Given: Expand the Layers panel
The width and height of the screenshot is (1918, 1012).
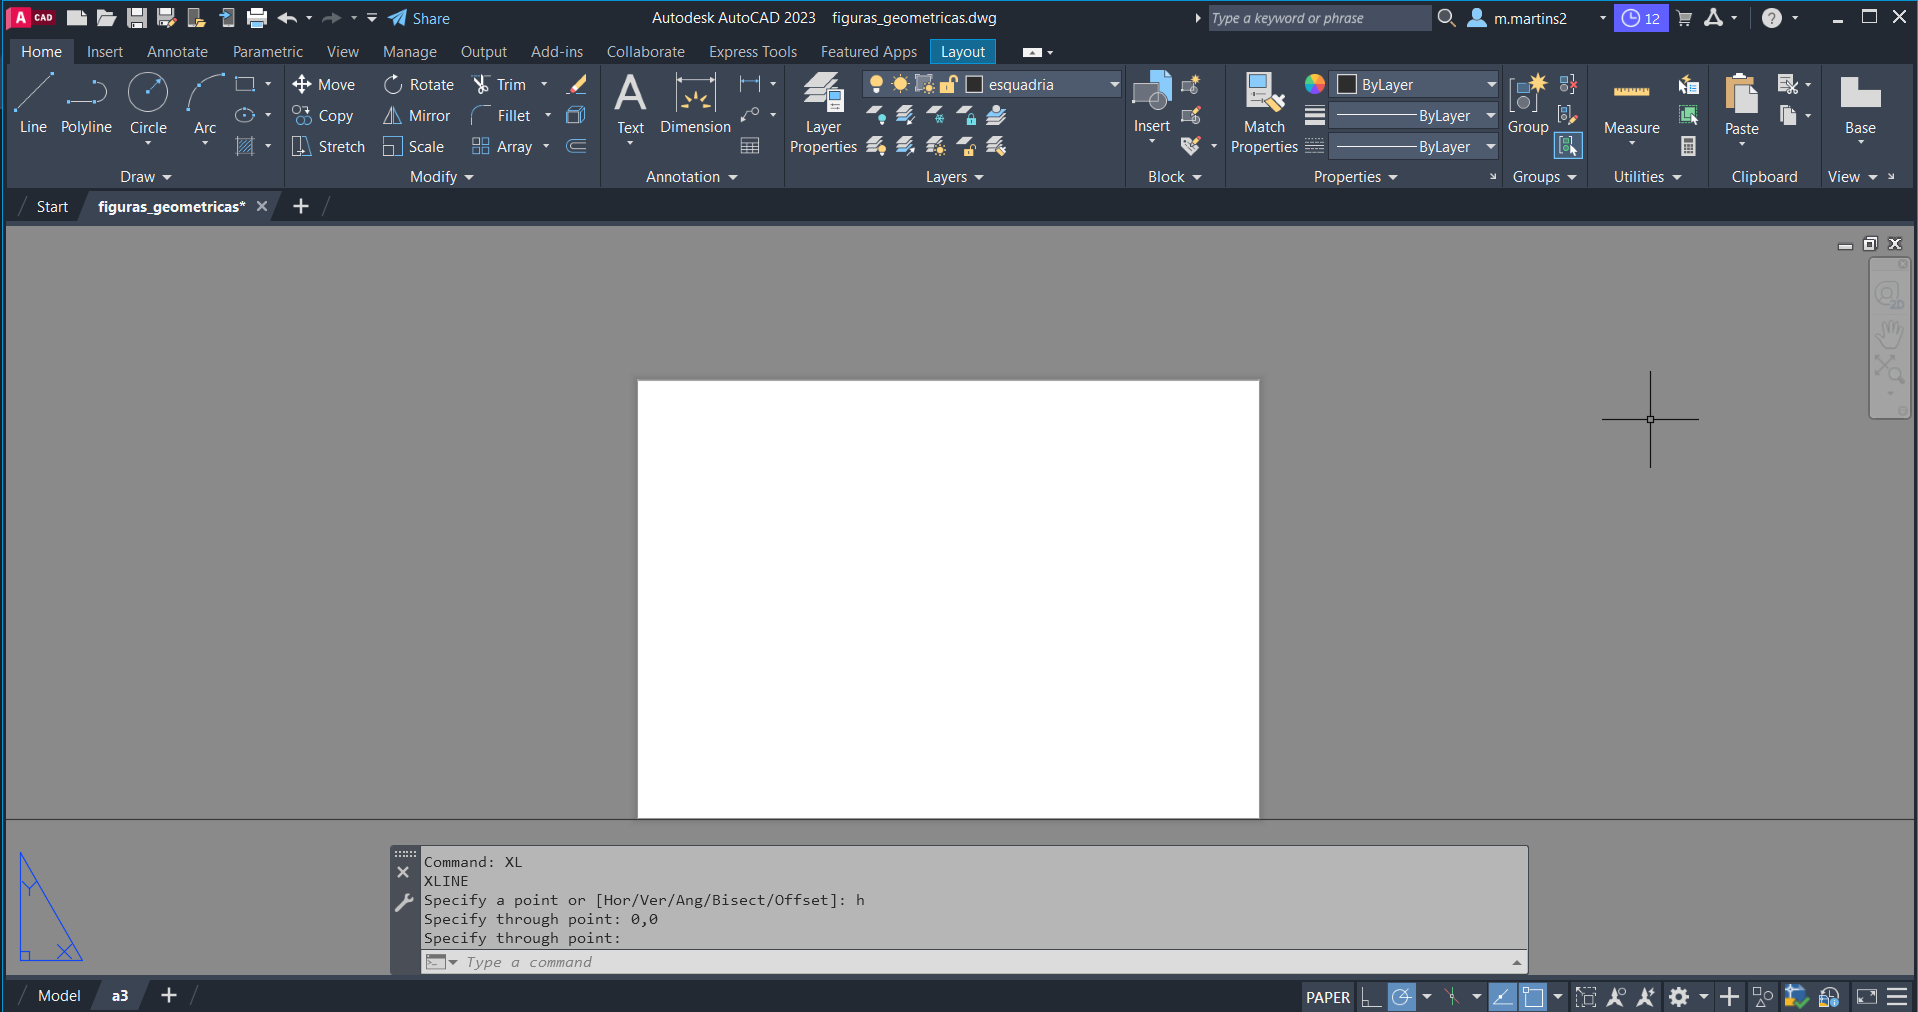Looking at the screenshot, I should (955, 177).
